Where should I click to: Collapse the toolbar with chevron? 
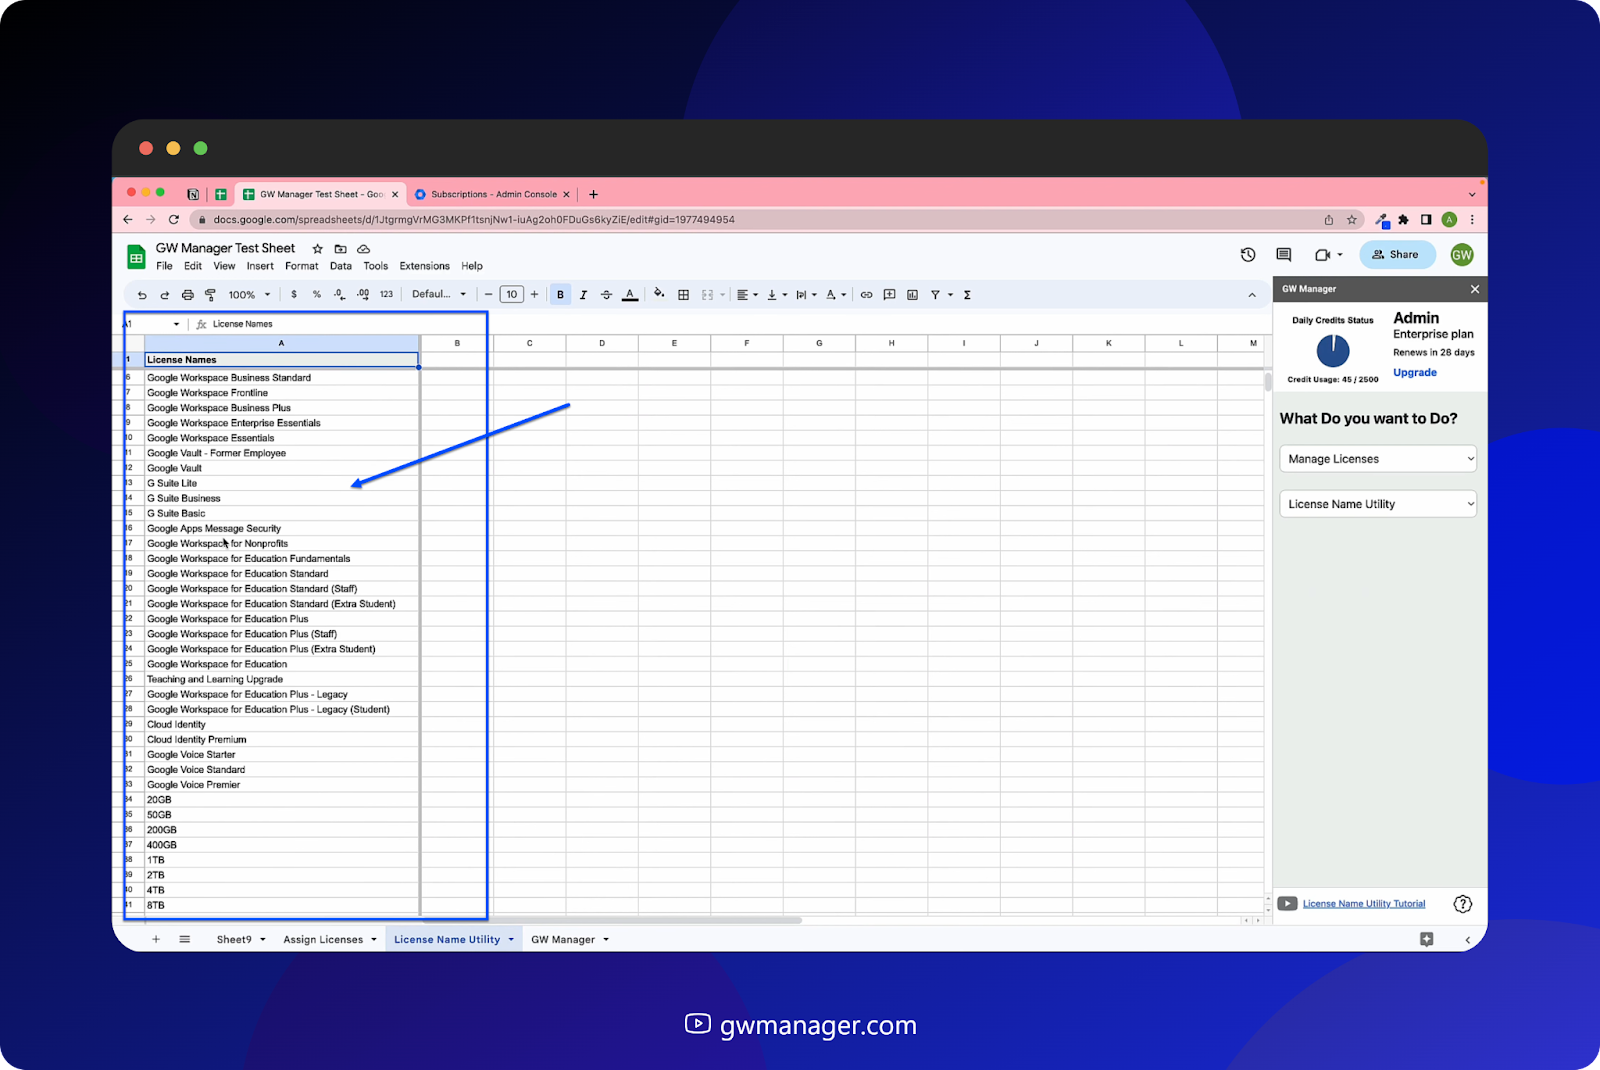pyautogui.click(x=1252, y=295)
